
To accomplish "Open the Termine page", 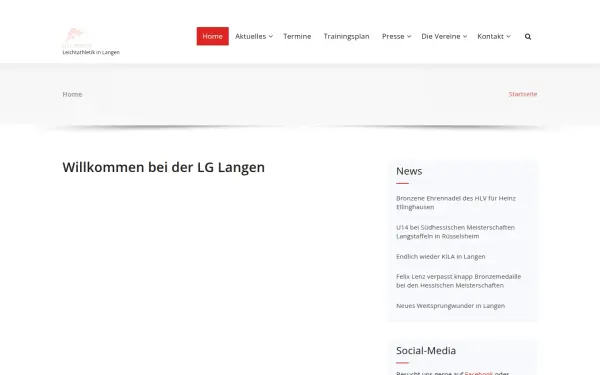I will click(x=297, y=36).
